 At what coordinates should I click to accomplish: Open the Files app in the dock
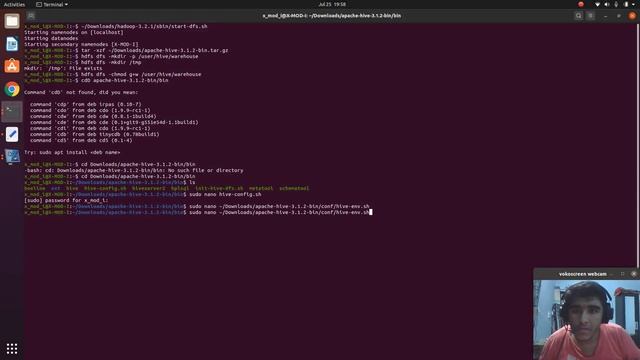12,21
